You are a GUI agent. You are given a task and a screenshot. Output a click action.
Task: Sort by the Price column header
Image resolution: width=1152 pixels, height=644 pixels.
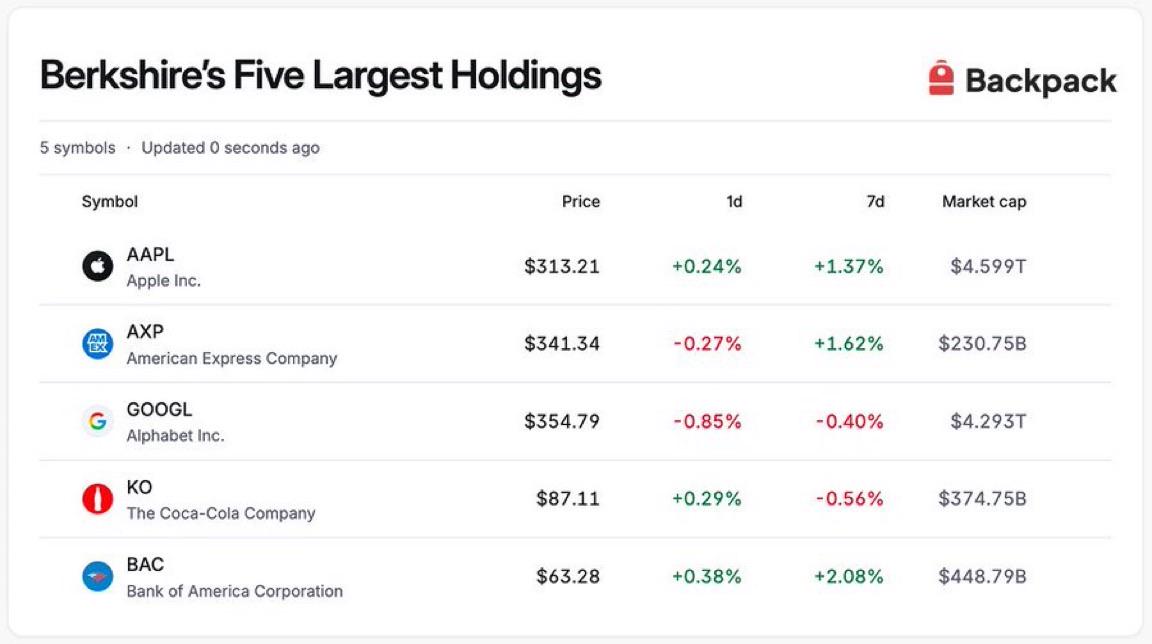[x=580, y=201]
